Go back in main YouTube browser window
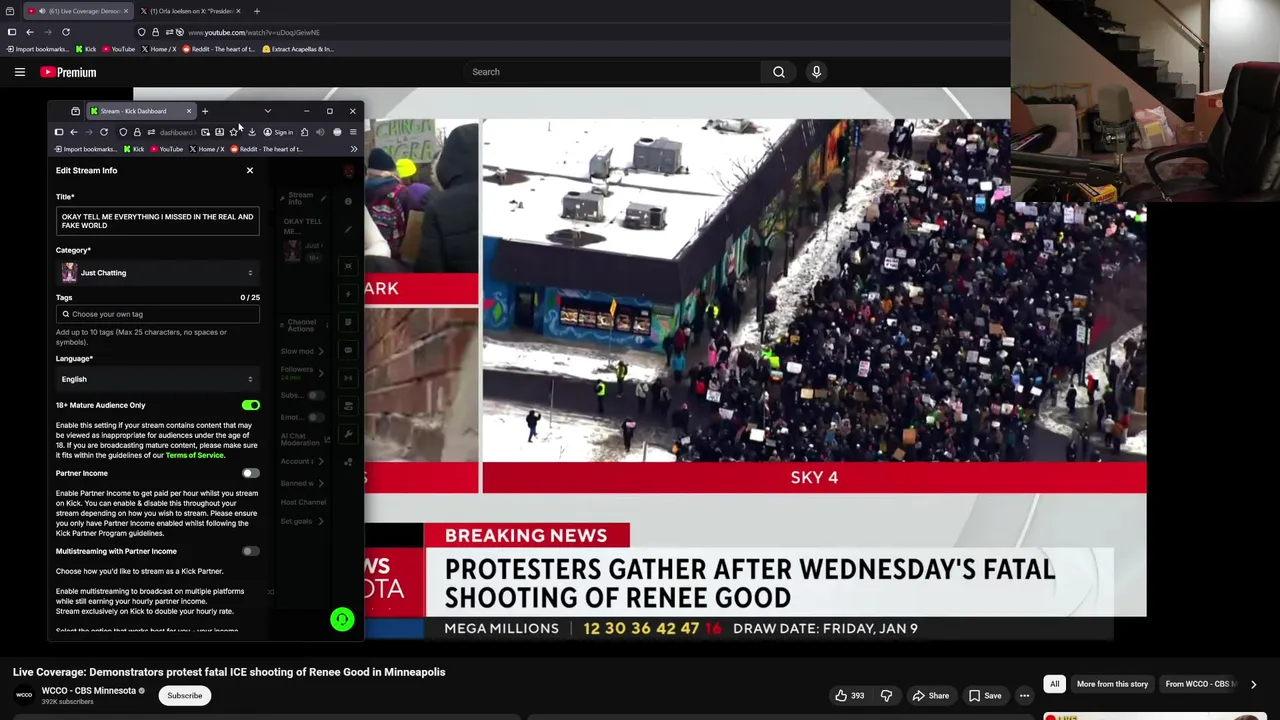 tap(30, 32)
